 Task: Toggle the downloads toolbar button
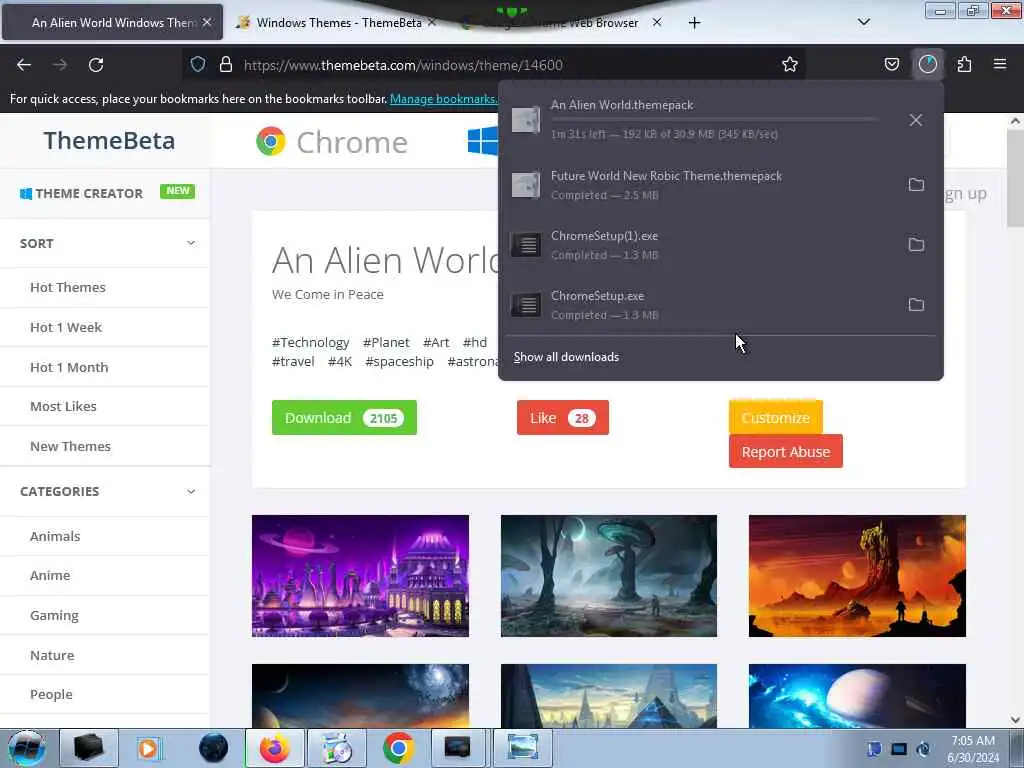tap(928, 64)
